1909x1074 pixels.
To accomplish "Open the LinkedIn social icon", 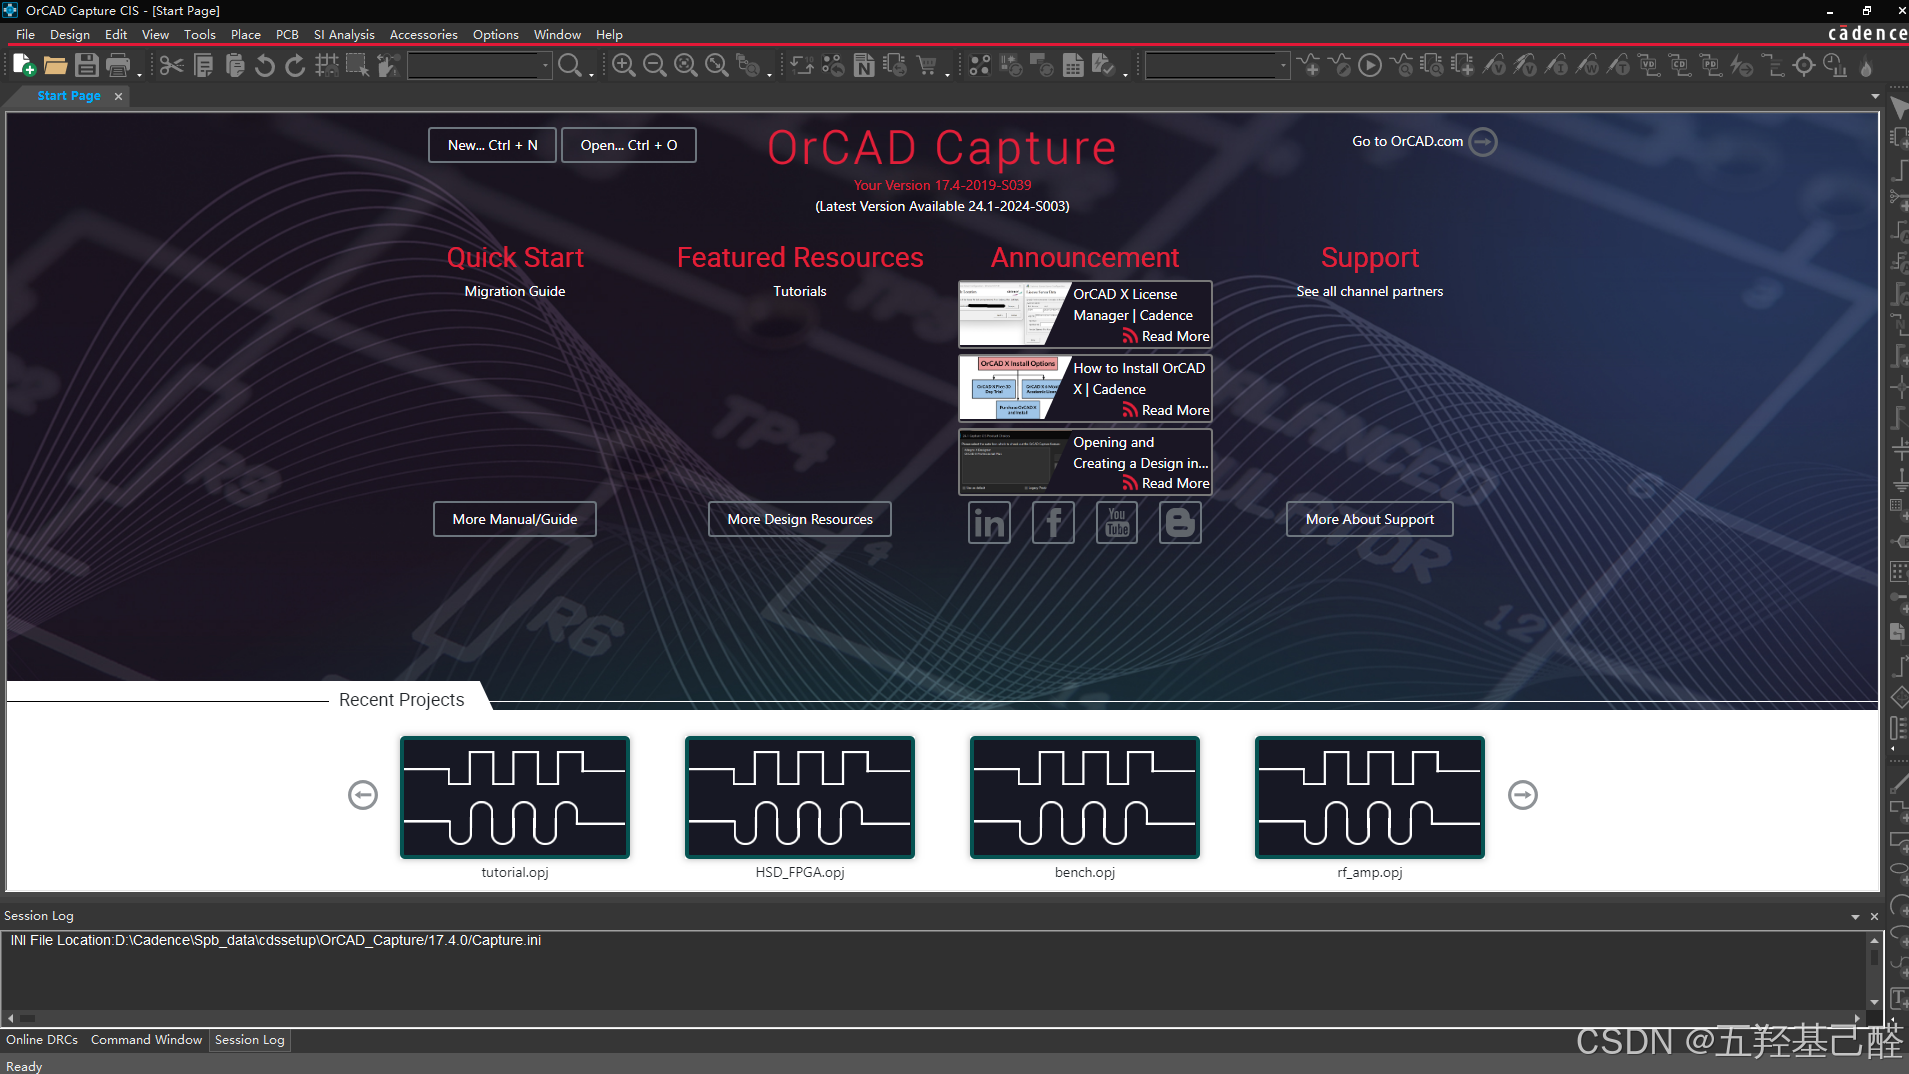I will pos(989,522).
